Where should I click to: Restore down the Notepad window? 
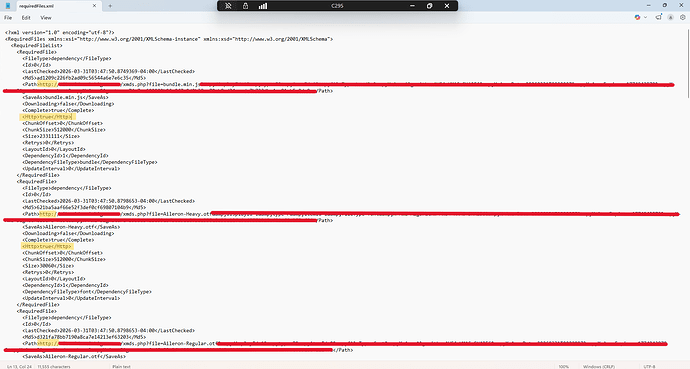[665, 5]
